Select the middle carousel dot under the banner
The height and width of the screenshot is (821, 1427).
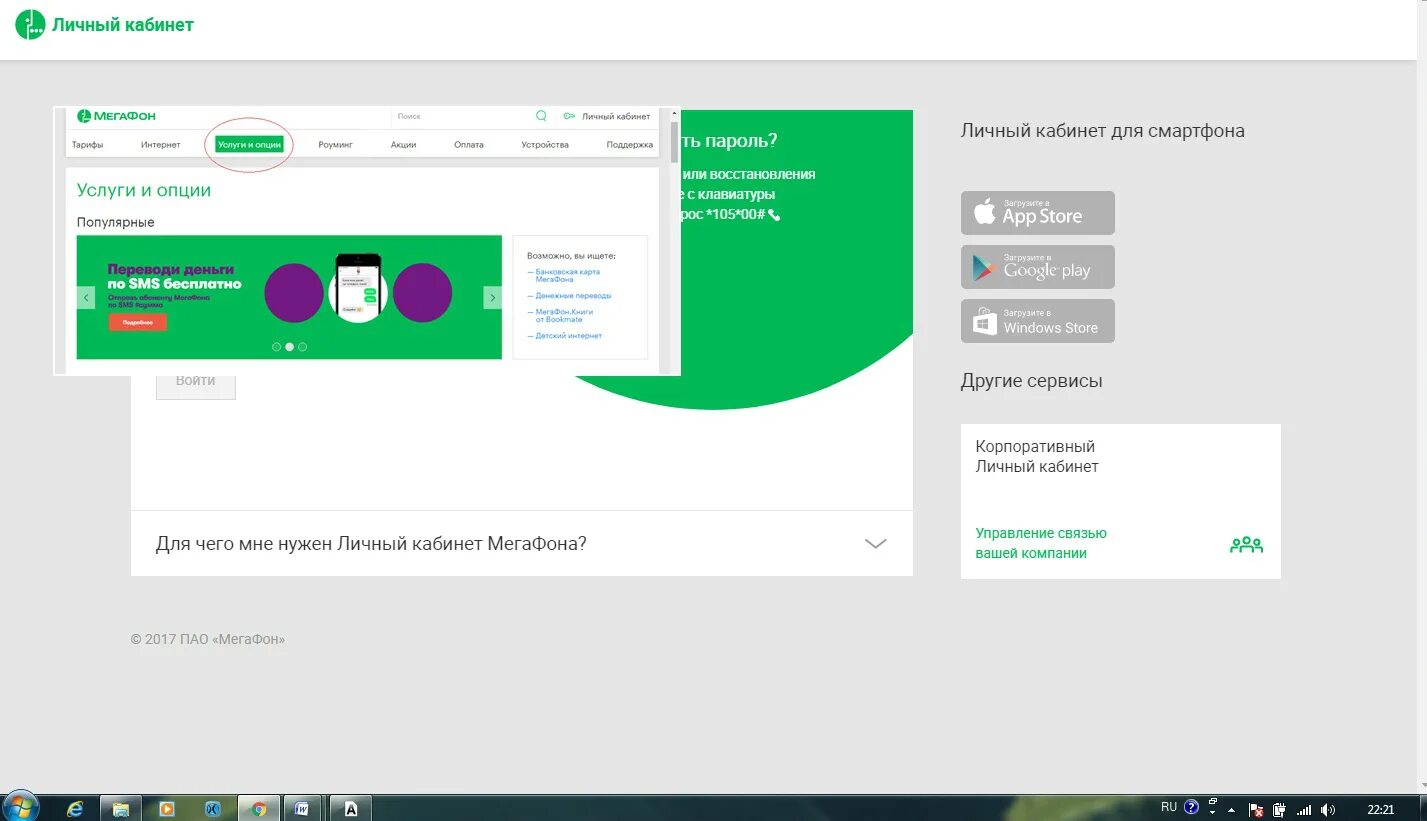click(x=290, y=347)
